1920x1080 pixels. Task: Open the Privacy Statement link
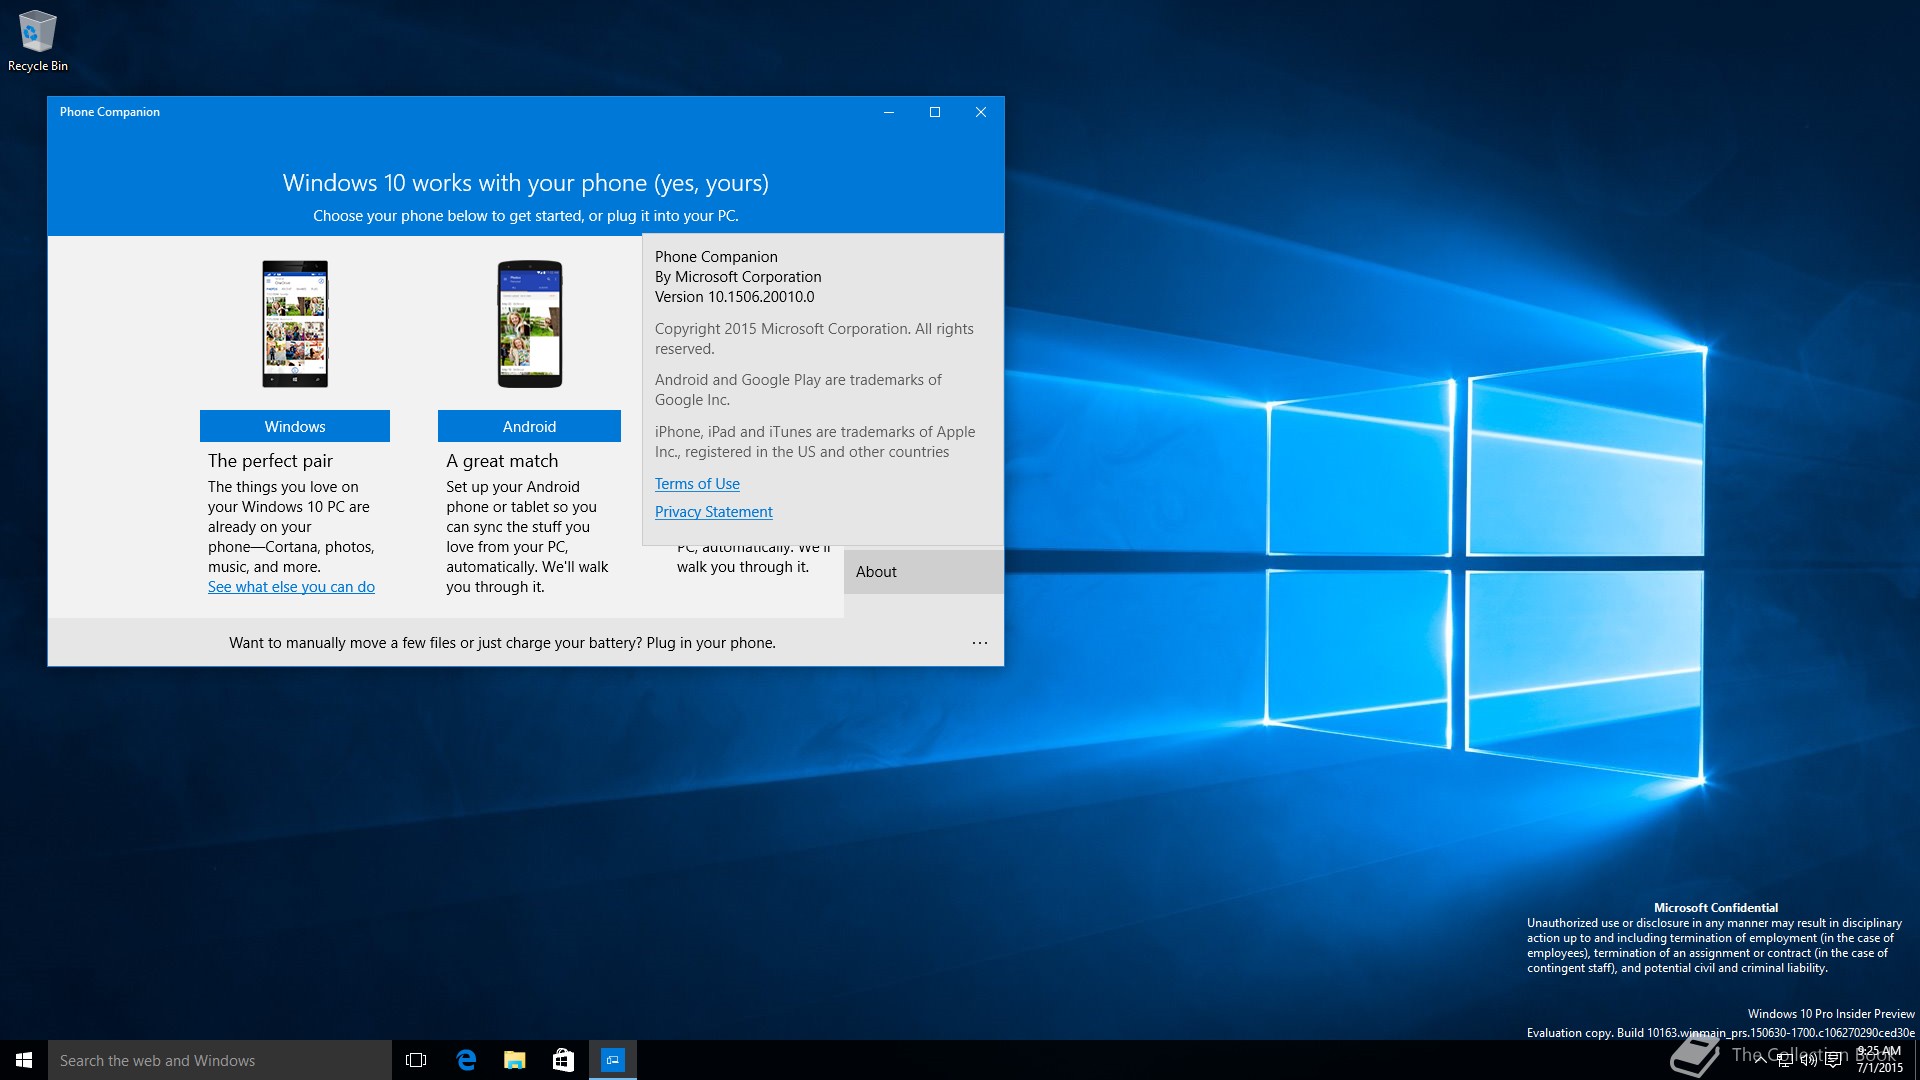click(x=714, y=512)
